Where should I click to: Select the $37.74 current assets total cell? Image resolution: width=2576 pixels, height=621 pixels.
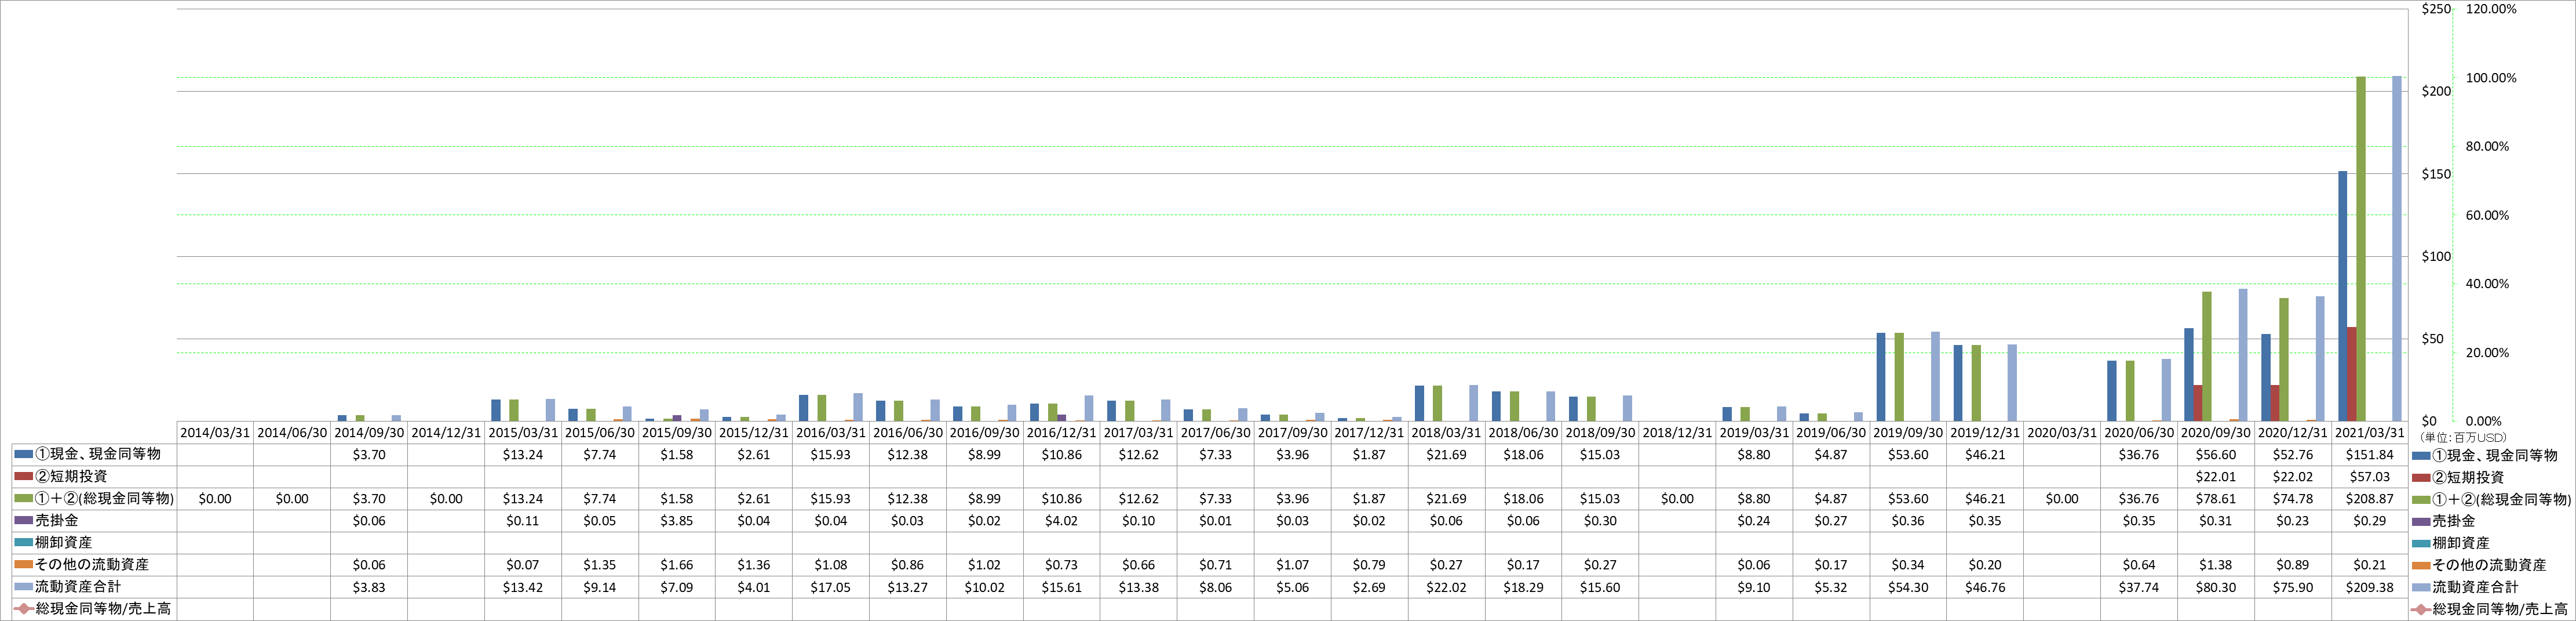click(x=2139, y=587)
